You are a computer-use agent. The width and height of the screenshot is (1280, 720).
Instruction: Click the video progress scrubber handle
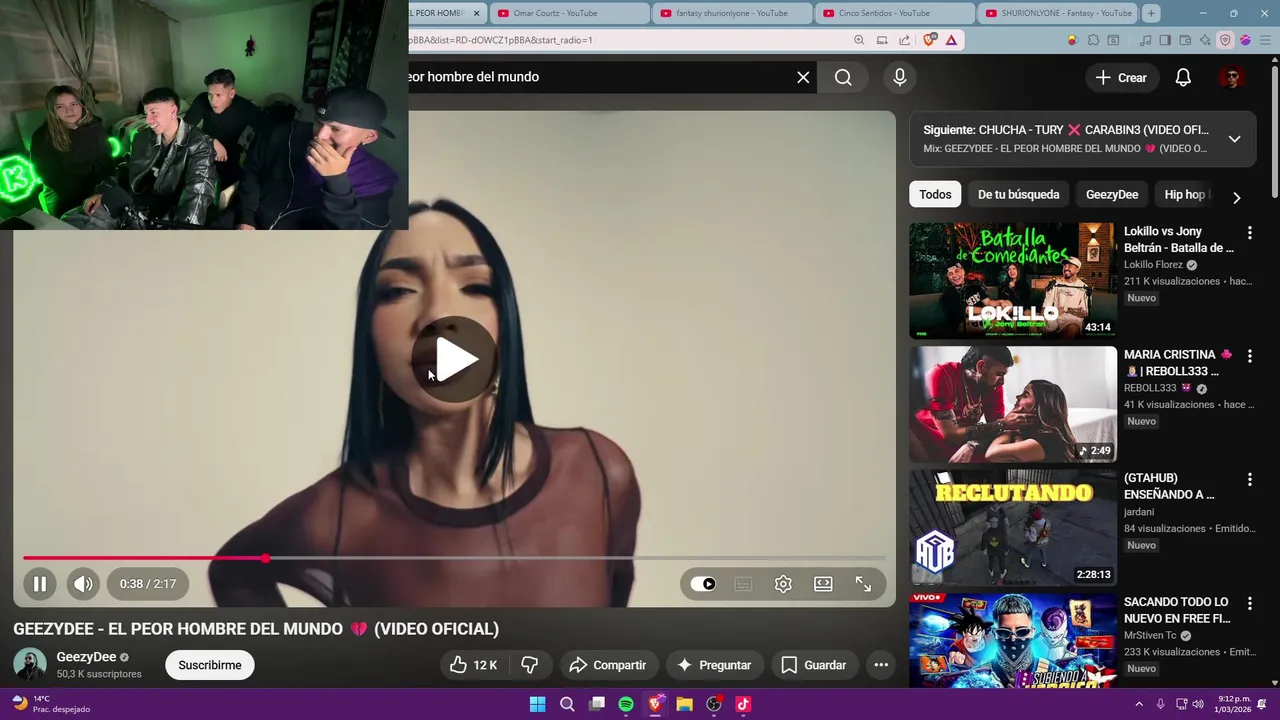[265, 558]
